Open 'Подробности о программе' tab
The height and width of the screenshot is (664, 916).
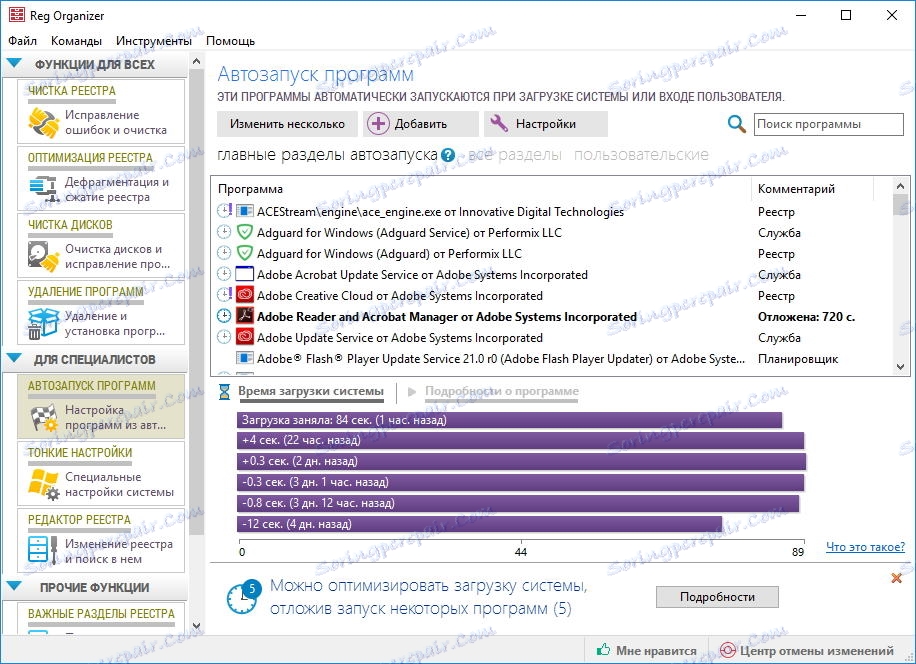(502, 391)
